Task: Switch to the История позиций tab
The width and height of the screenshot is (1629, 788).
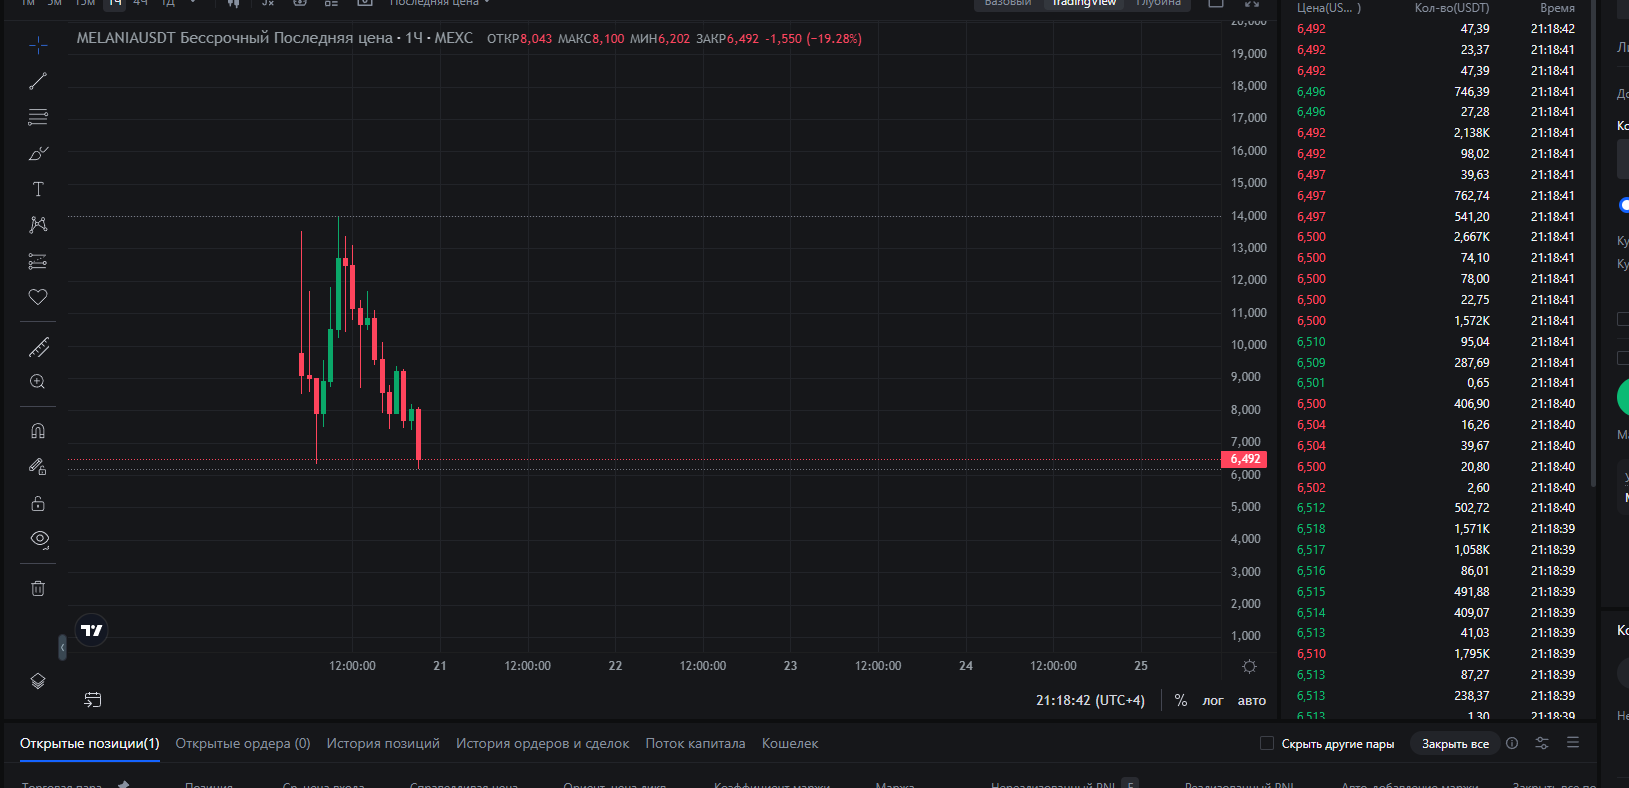Action: click(x=383, y=743)
